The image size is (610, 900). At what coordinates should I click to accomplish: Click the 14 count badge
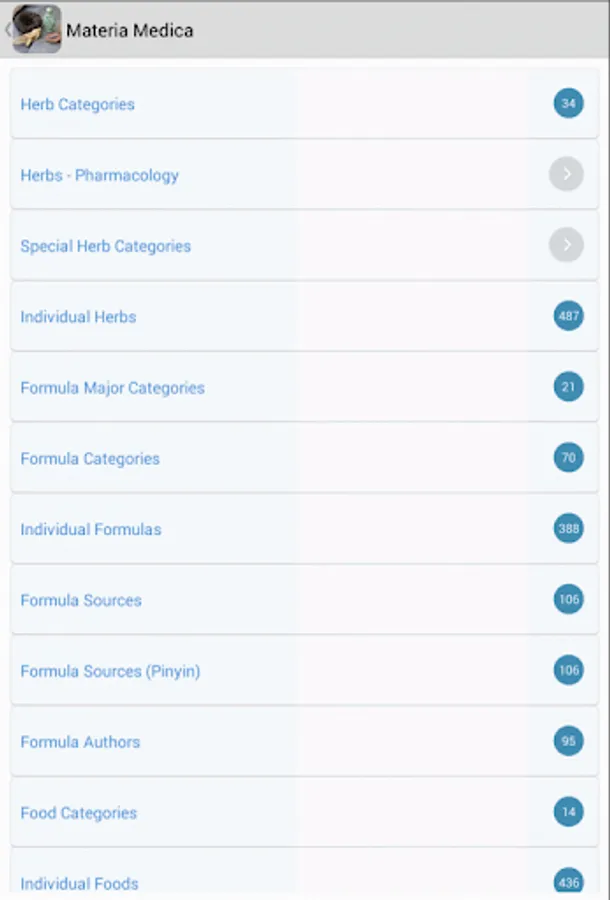click(568, 812)
